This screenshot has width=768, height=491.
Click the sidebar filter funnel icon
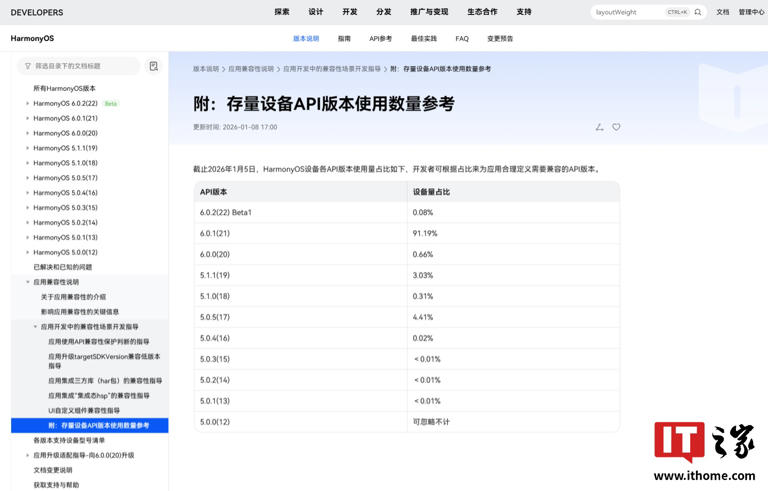click(x=26, y=66)
